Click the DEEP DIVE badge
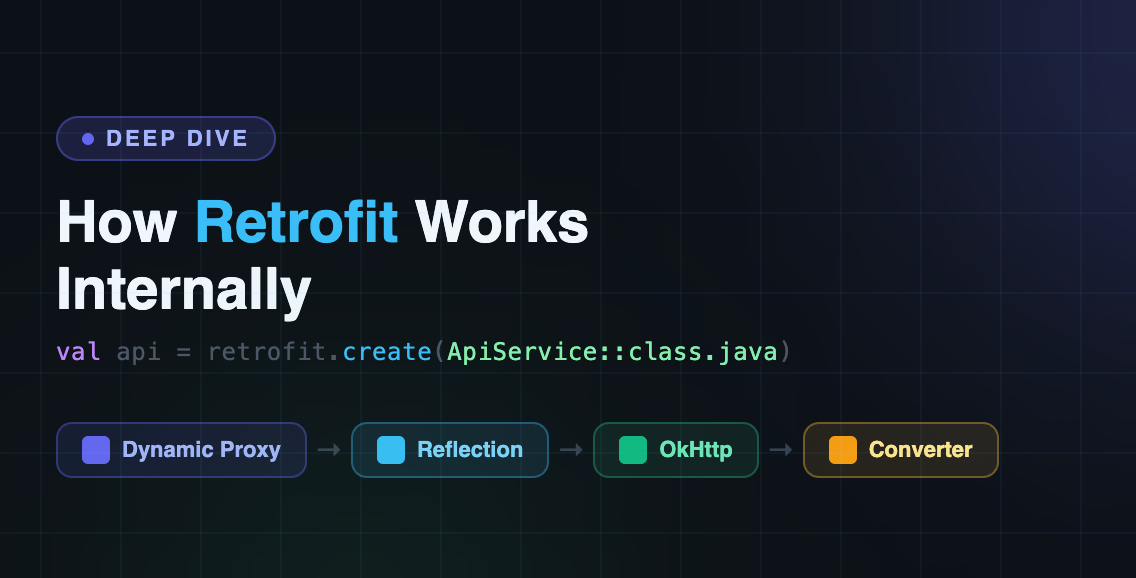The width and height of the screenshot is (1136, 578). (x=166, y=138)
